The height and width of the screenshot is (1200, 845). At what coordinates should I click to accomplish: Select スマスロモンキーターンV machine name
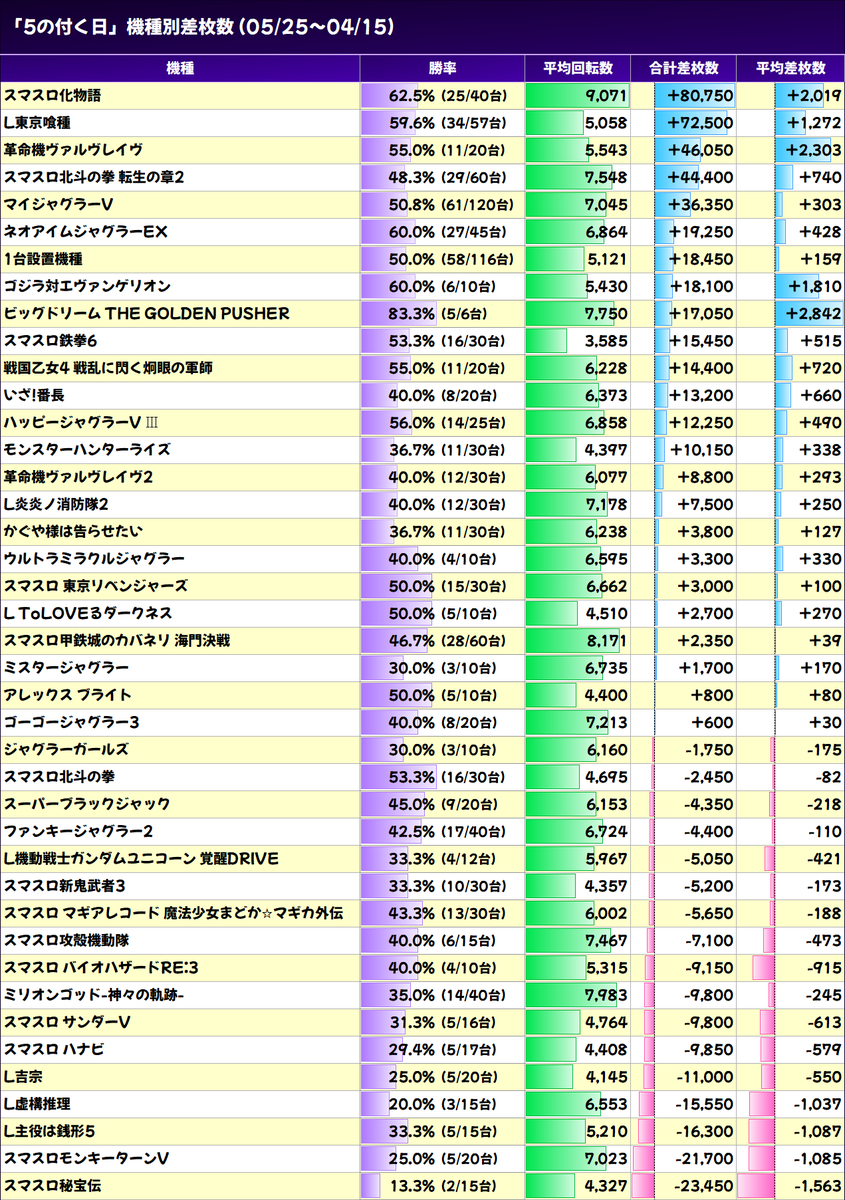[x=86, y=1159]
